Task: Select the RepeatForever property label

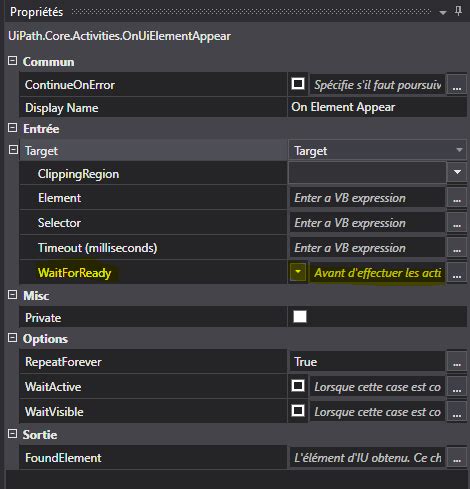Action: point(63,362)
